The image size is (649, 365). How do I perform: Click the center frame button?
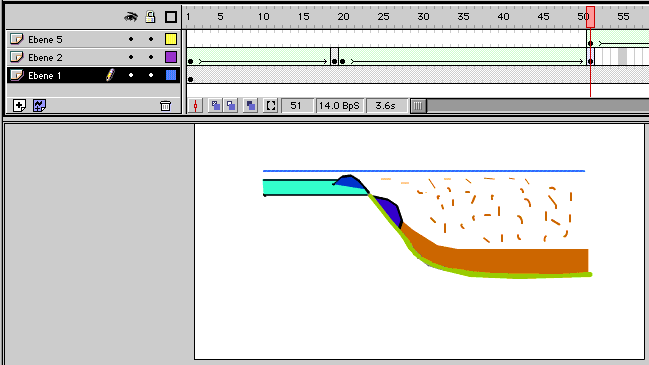(x=195, y=106)
